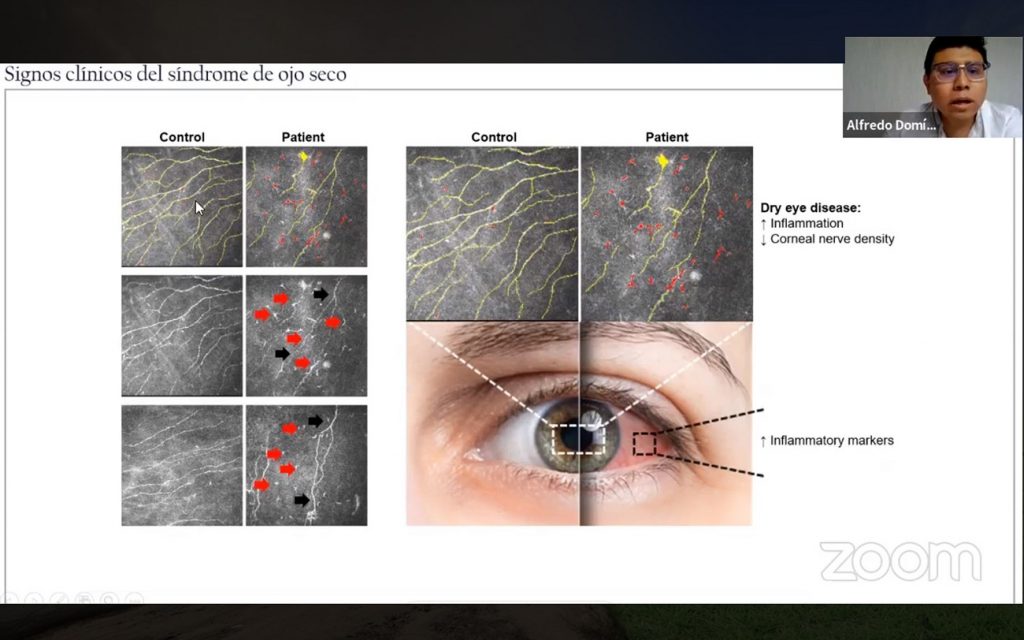The height and width of the screenshot is (640, 1024).
Task: Select the middle Patient image with red arrows
Action: [306, 335]
